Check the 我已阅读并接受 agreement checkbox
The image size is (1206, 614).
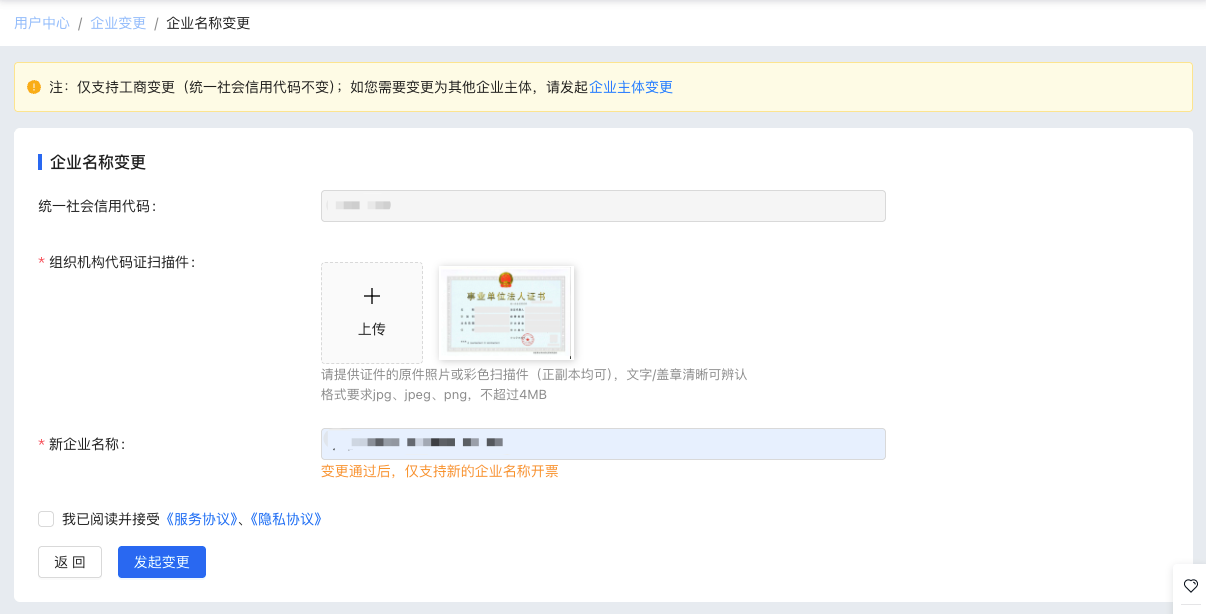coord(46,518)
